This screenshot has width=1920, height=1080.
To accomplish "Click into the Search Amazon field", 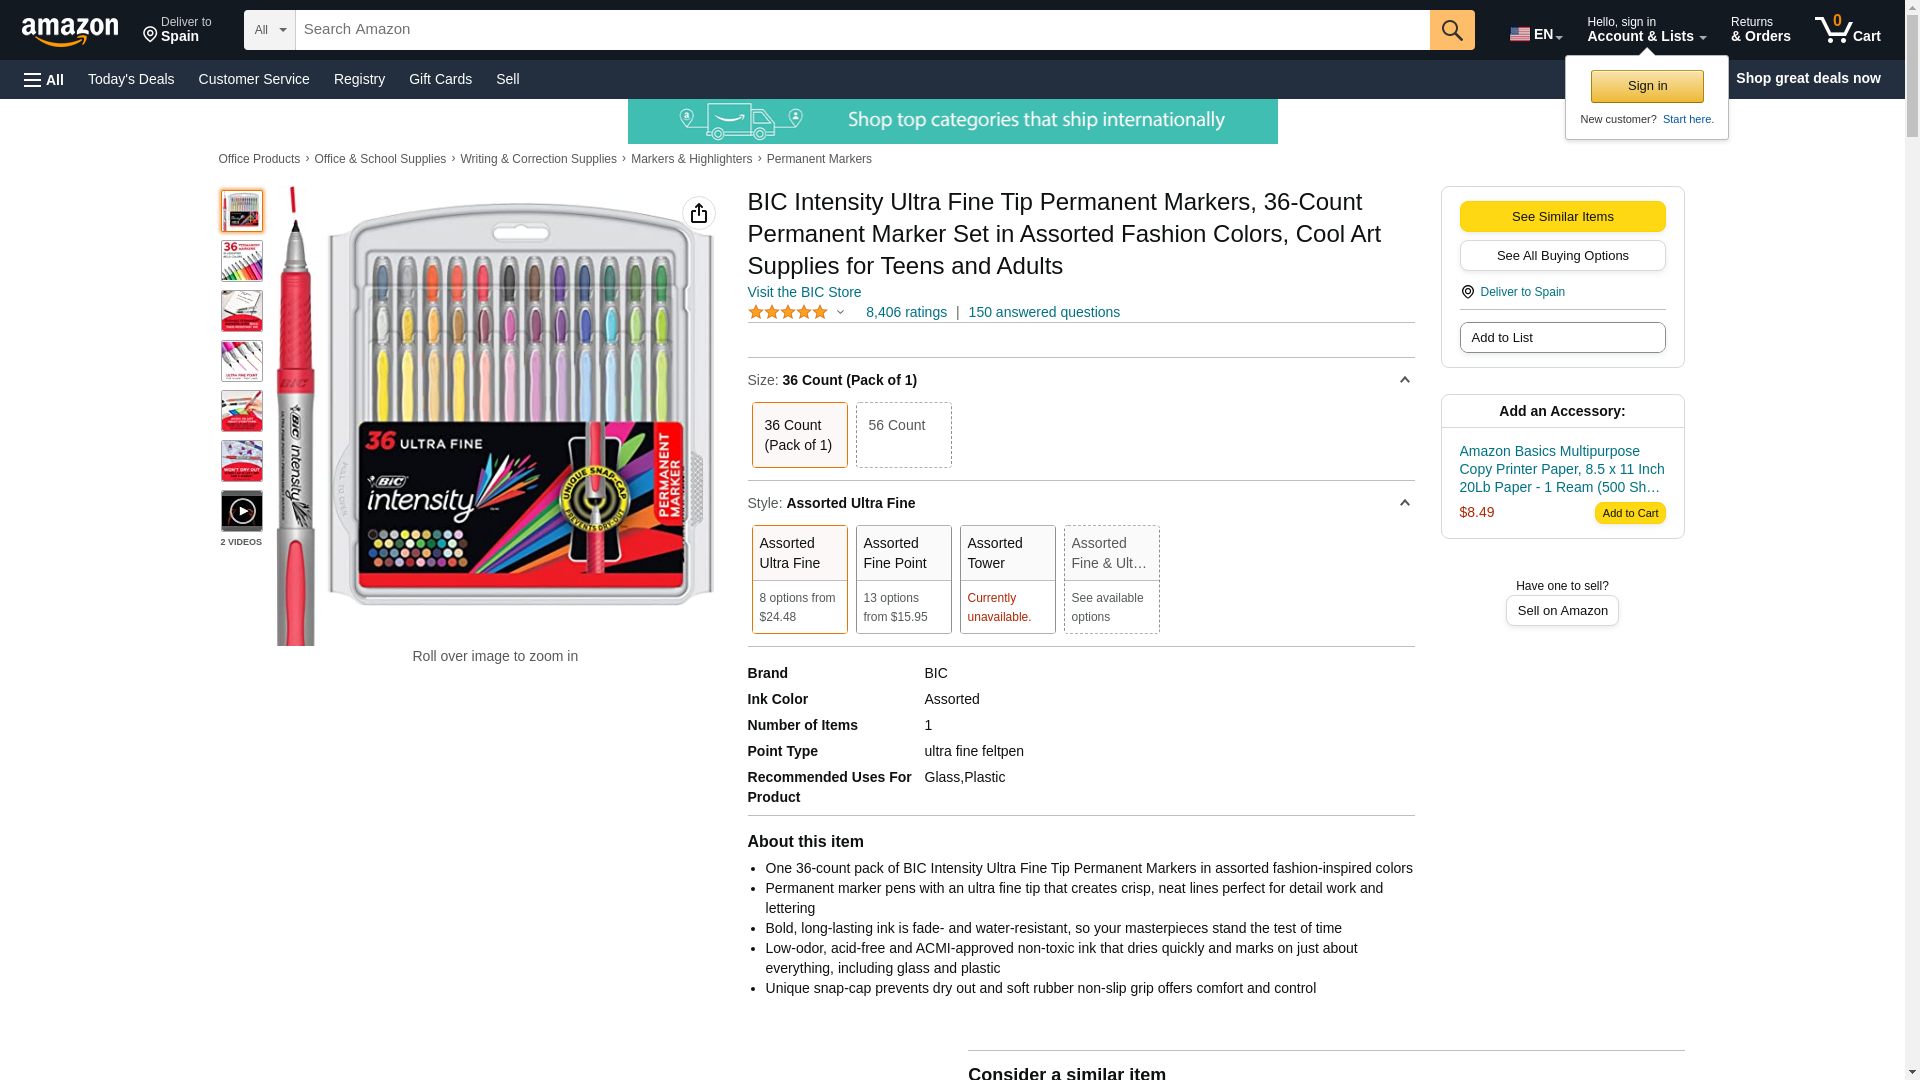I will click(862, 30).
